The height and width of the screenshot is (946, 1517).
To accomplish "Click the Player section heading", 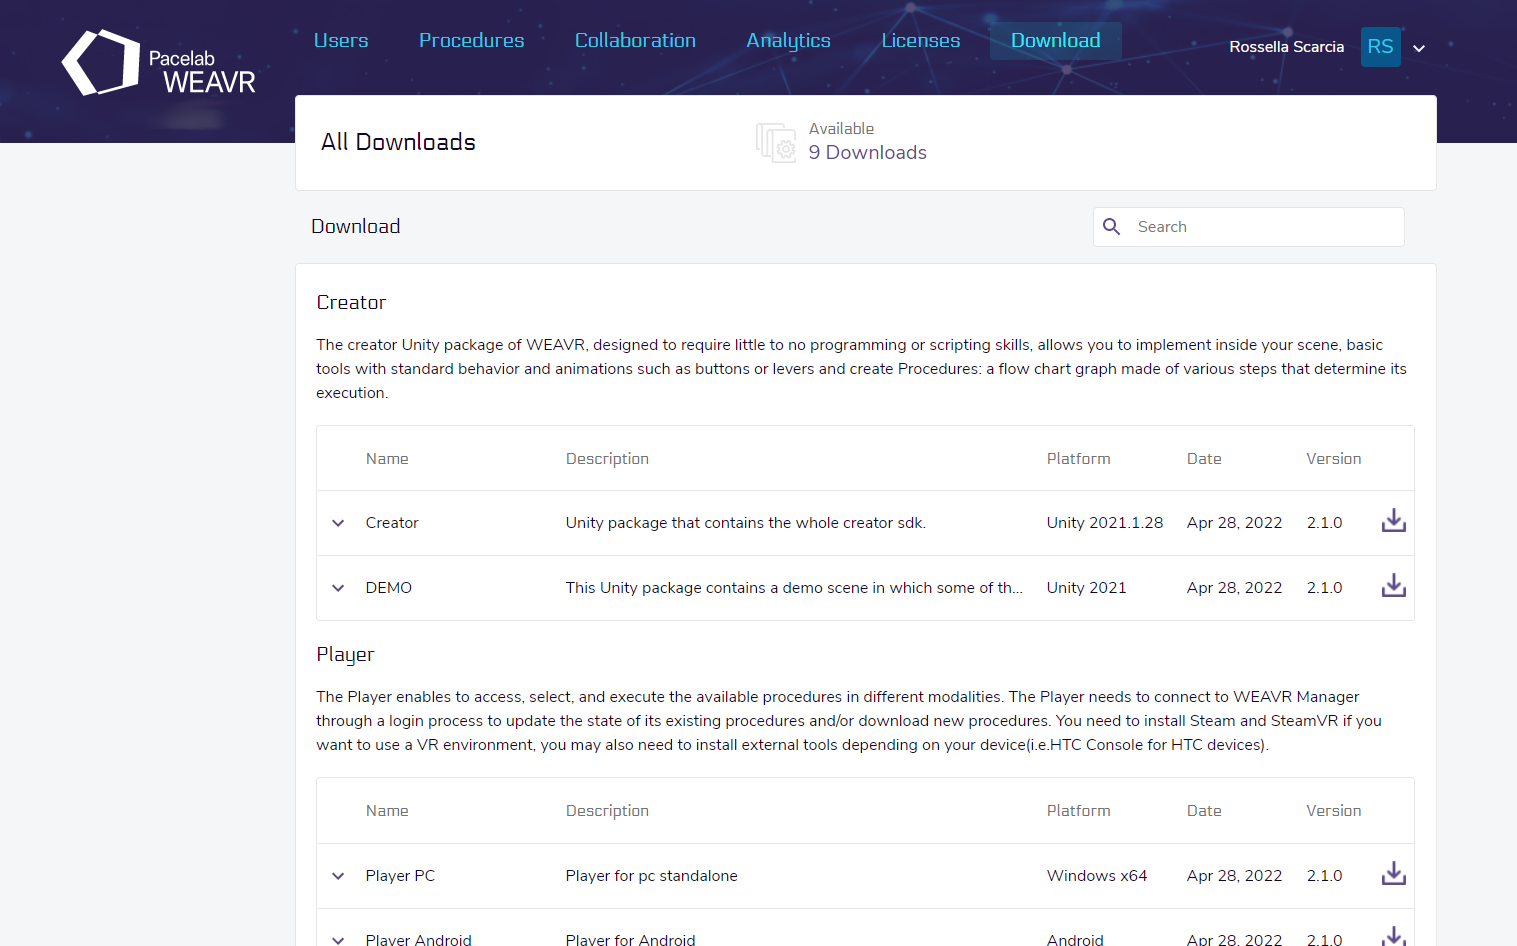I will (x=345, y=655).
